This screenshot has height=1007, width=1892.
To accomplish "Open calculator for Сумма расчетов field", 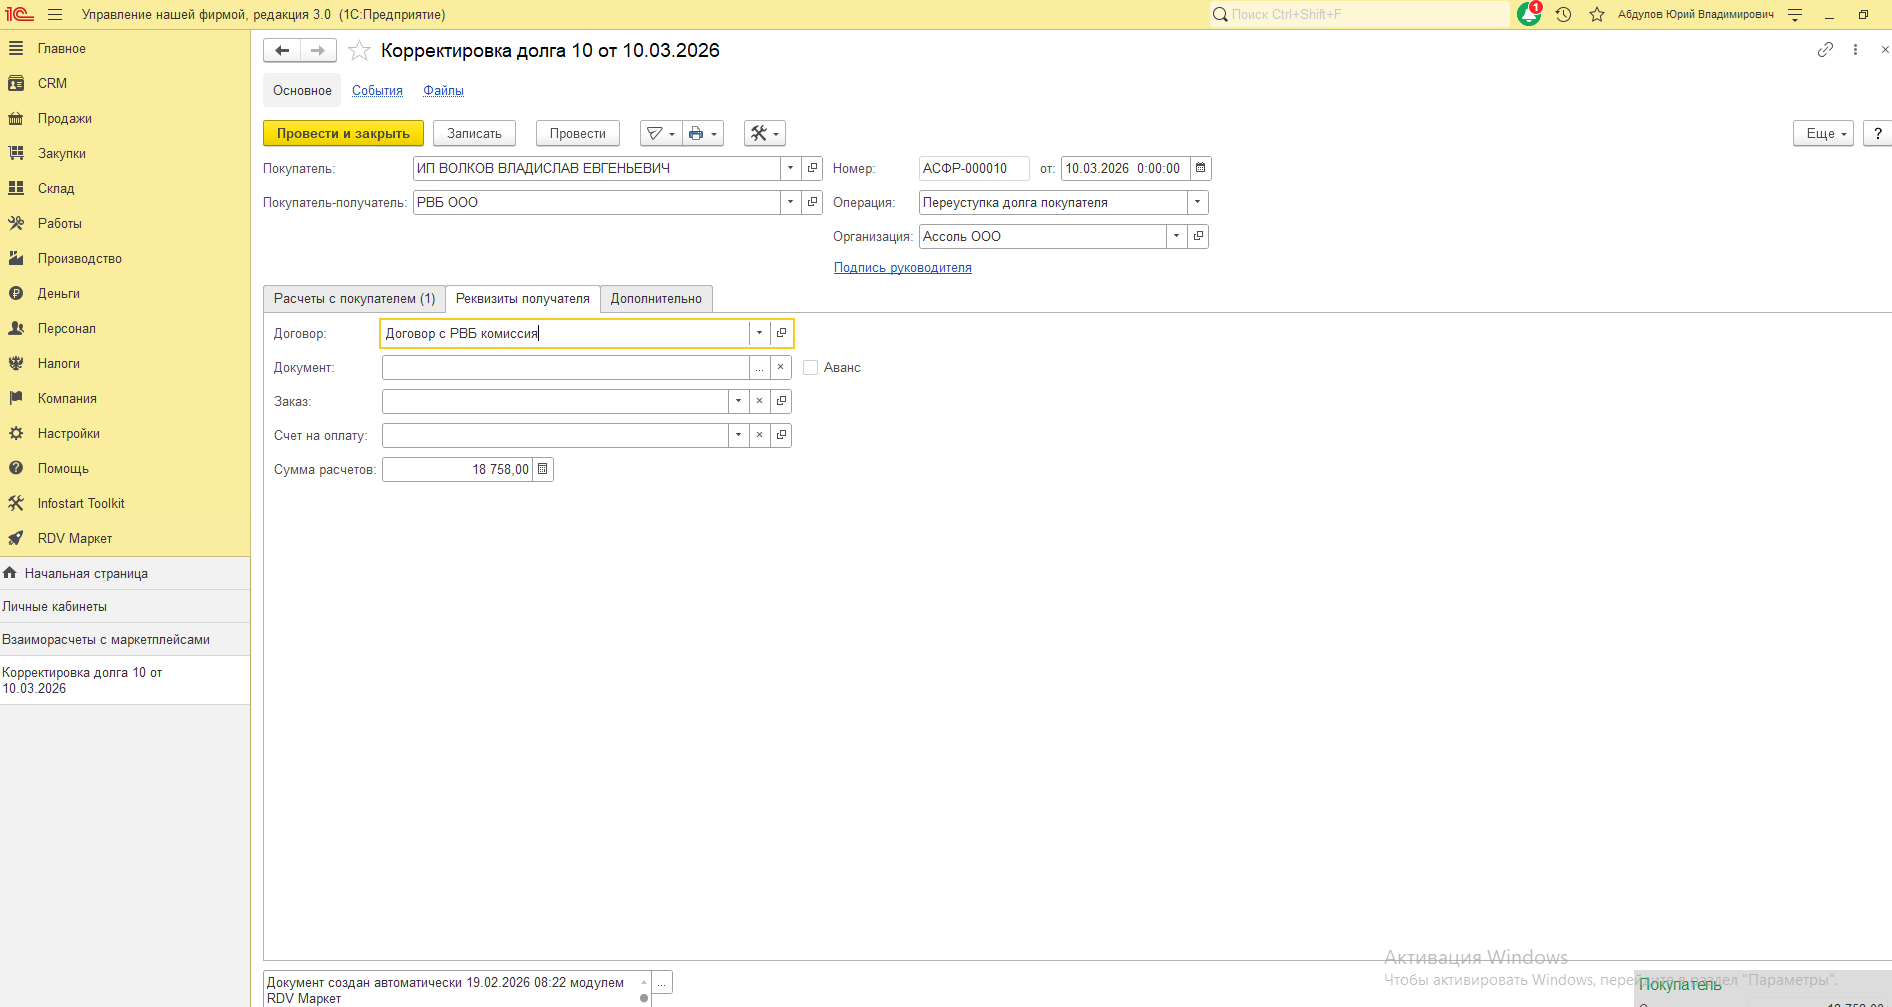I will click(543, 469).
